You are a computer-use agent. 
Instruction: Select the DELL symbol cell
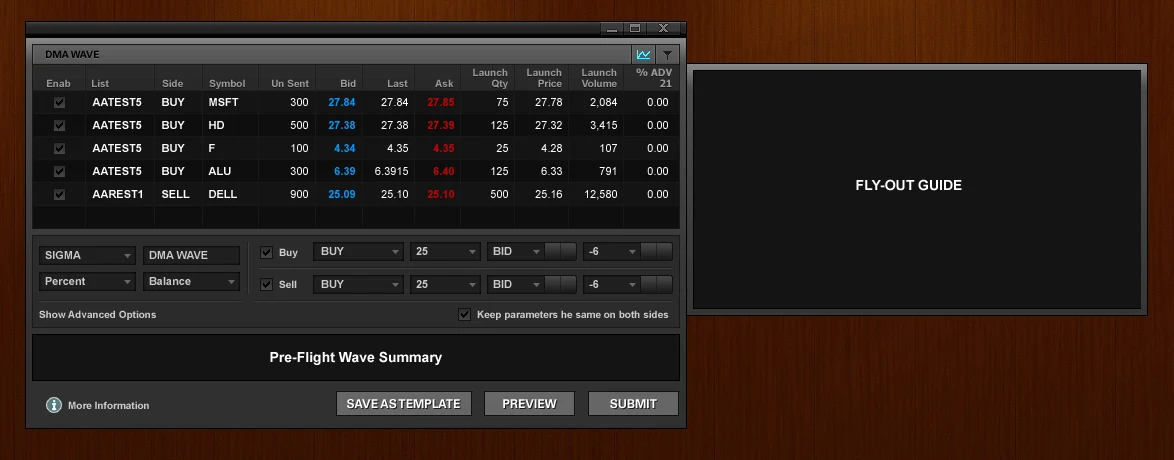[222, 194]
